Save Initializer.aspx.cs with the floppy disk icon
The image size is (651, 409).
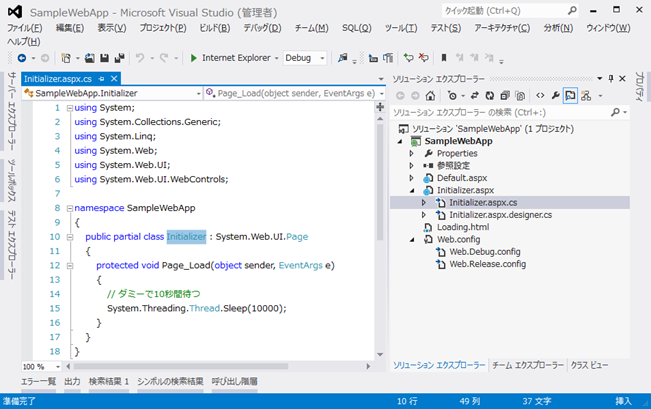pos(104,58)
